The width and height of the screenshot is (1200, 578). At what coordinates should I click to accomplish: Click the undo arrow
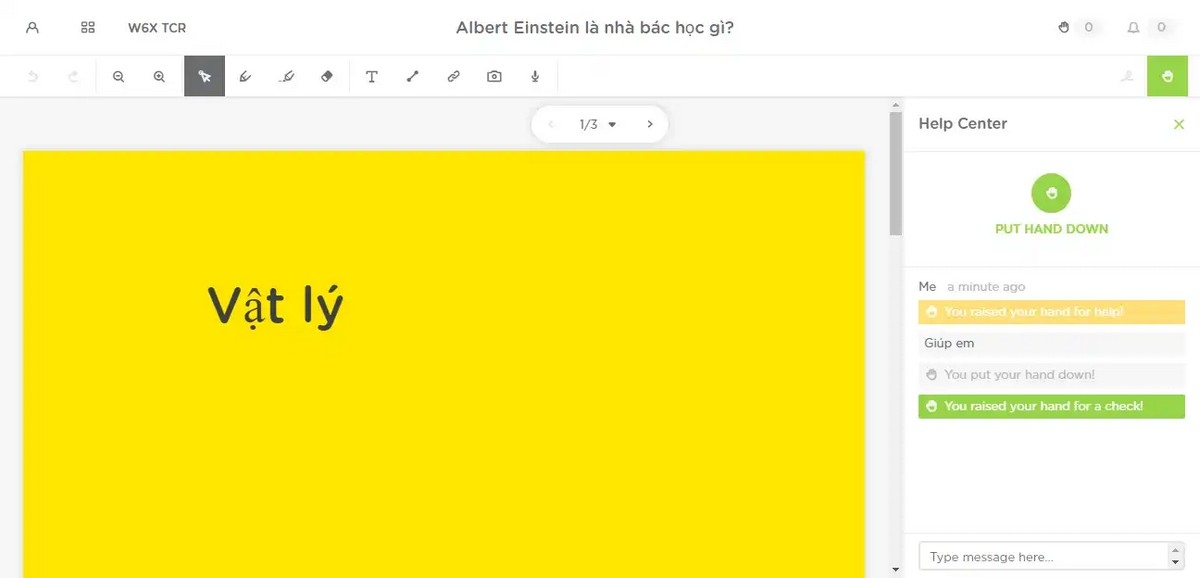(32, 76)
